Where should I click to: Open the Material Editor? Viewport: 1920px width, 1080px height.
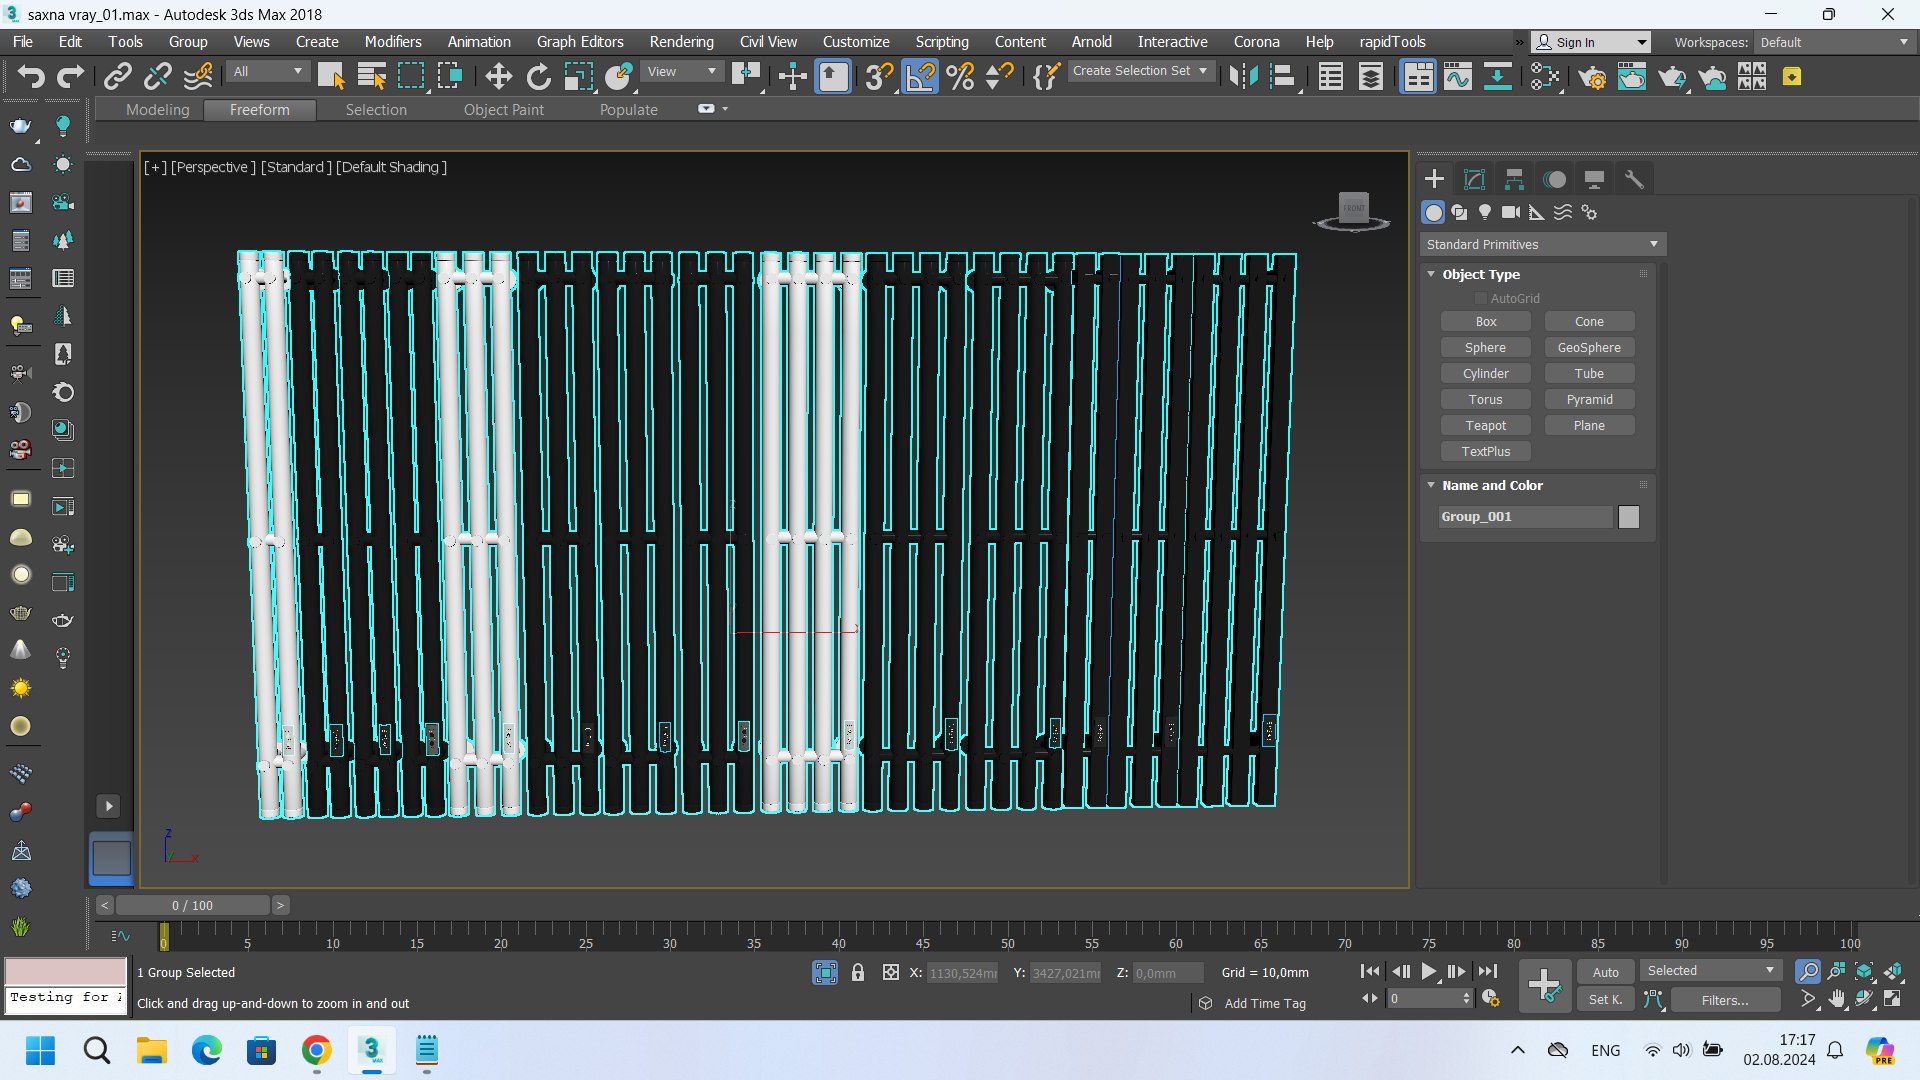tap(1545, 77)
